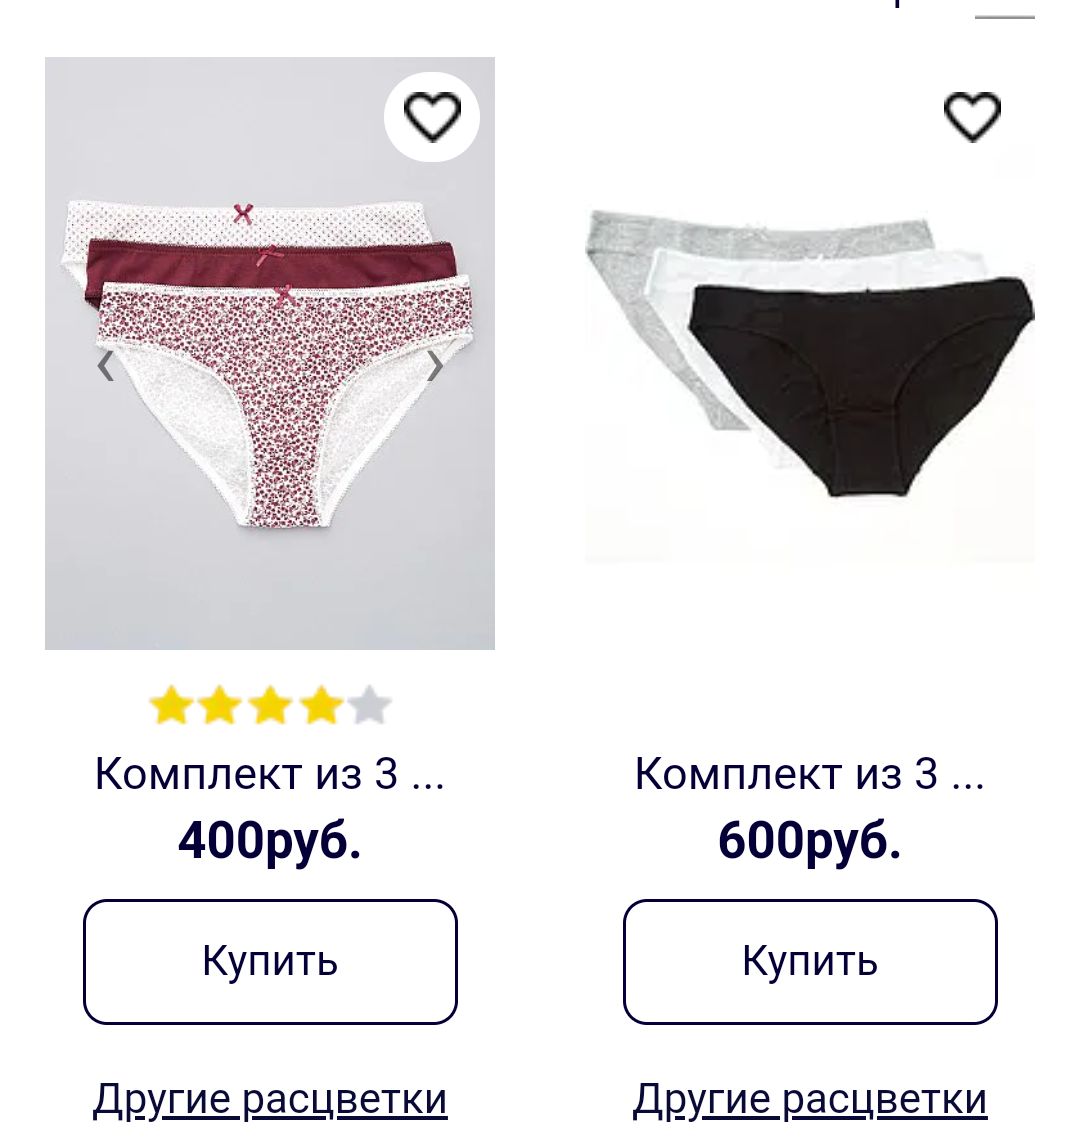Show next photo with right carousel arrow
Image resolution: width=1080 pixels, height=1145 pixels.
pyautogui.click(x=434, y=366)
